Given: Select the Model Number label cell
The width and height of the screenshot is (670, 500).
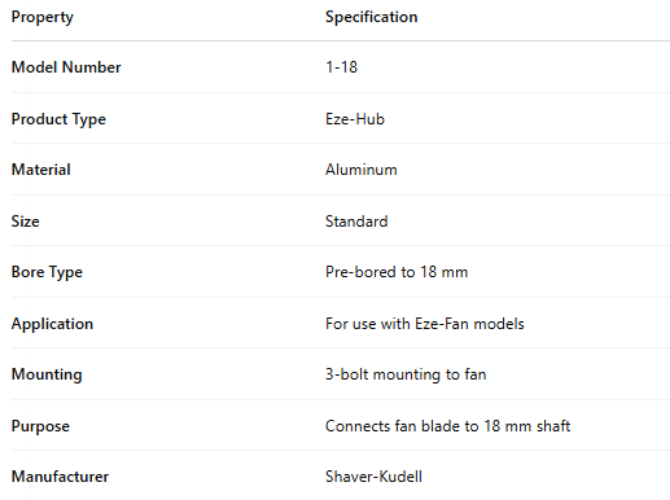Looking at the screenshot, I should click(66, 68).
